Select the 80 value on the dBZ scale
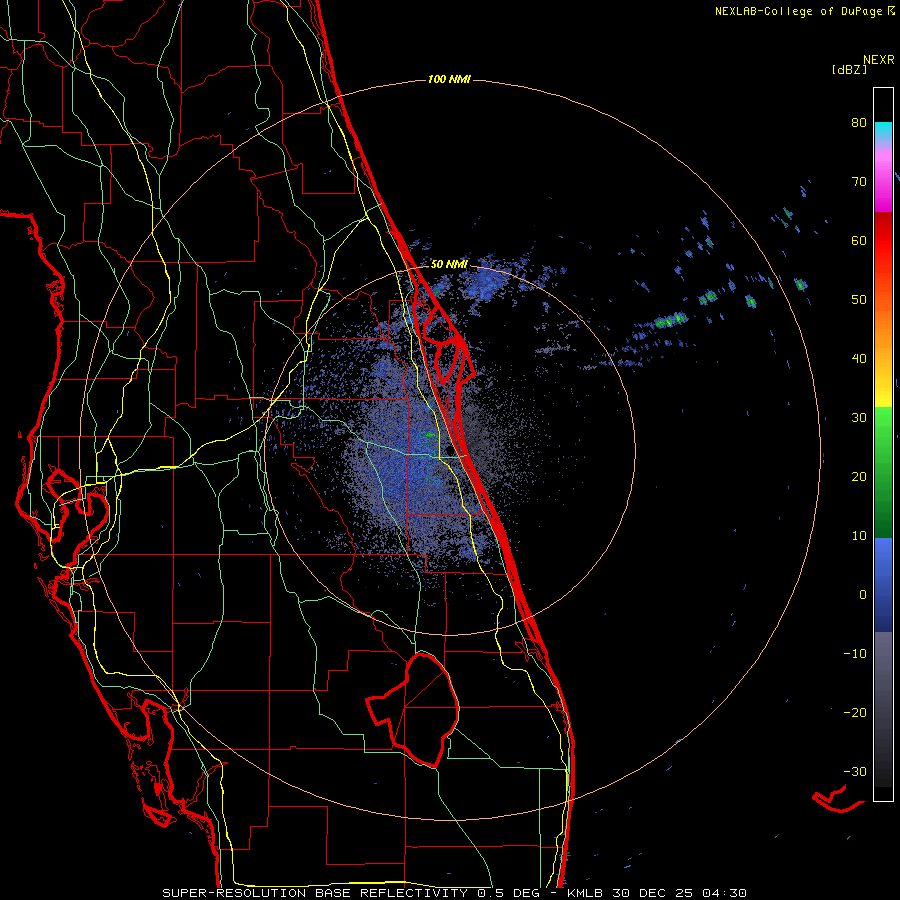Screen dimensions: 900x900 (x=859, y=123)
